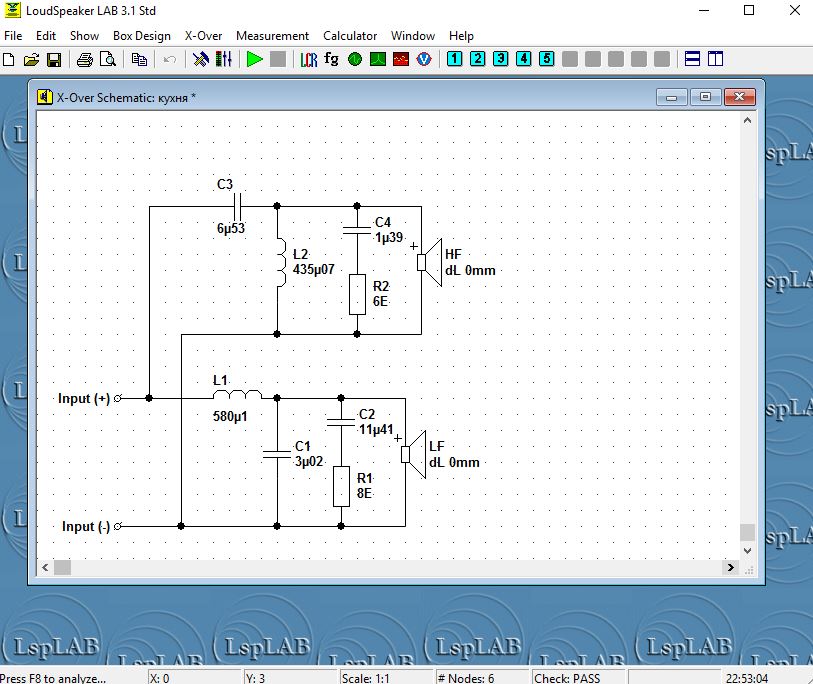Maximize the X-Over Schematic child window

[705, 97]
